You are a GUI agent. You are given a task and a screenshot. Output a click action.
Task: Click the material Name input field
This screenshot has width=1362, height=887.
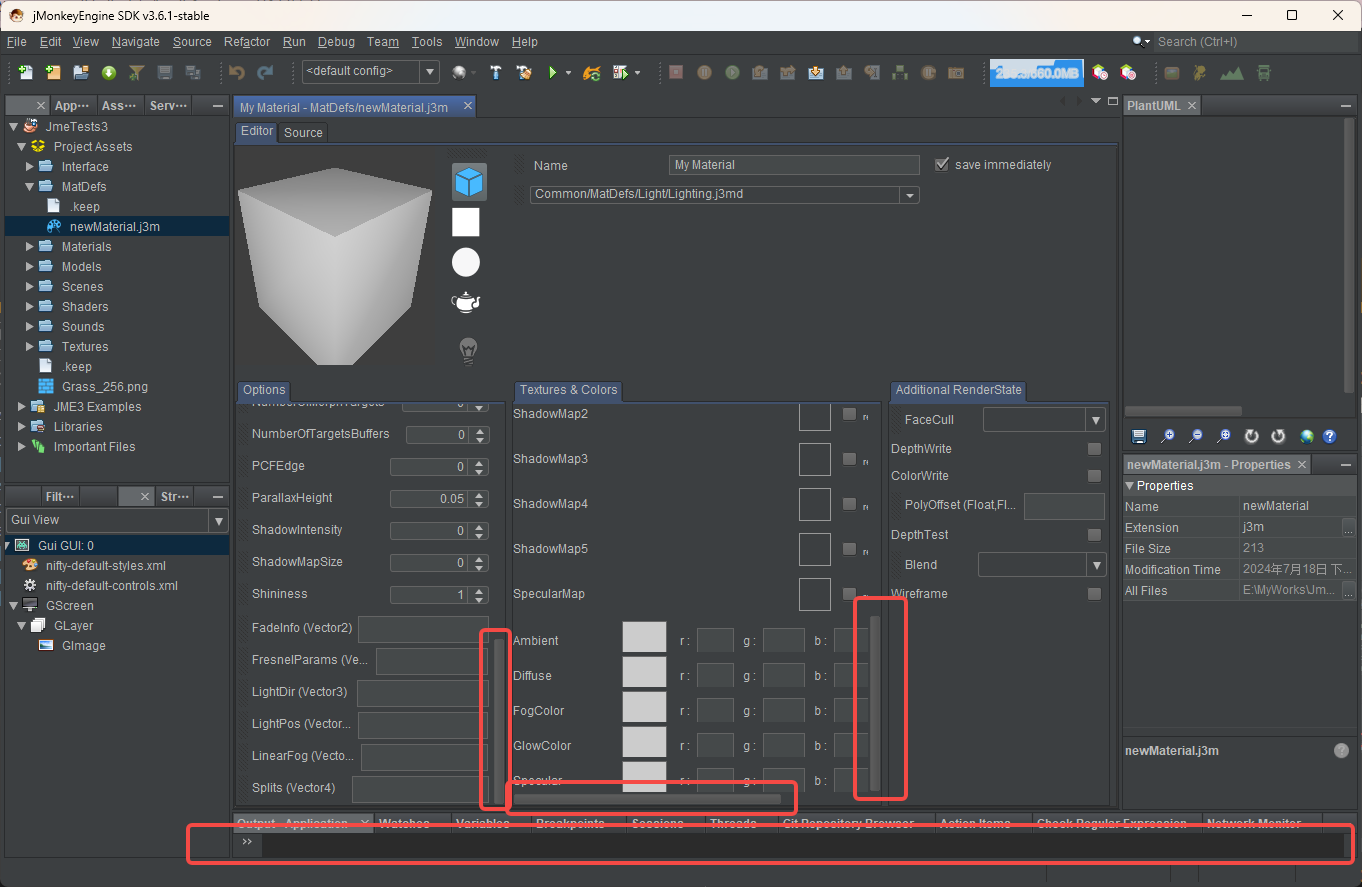click(x=794, y=165)
